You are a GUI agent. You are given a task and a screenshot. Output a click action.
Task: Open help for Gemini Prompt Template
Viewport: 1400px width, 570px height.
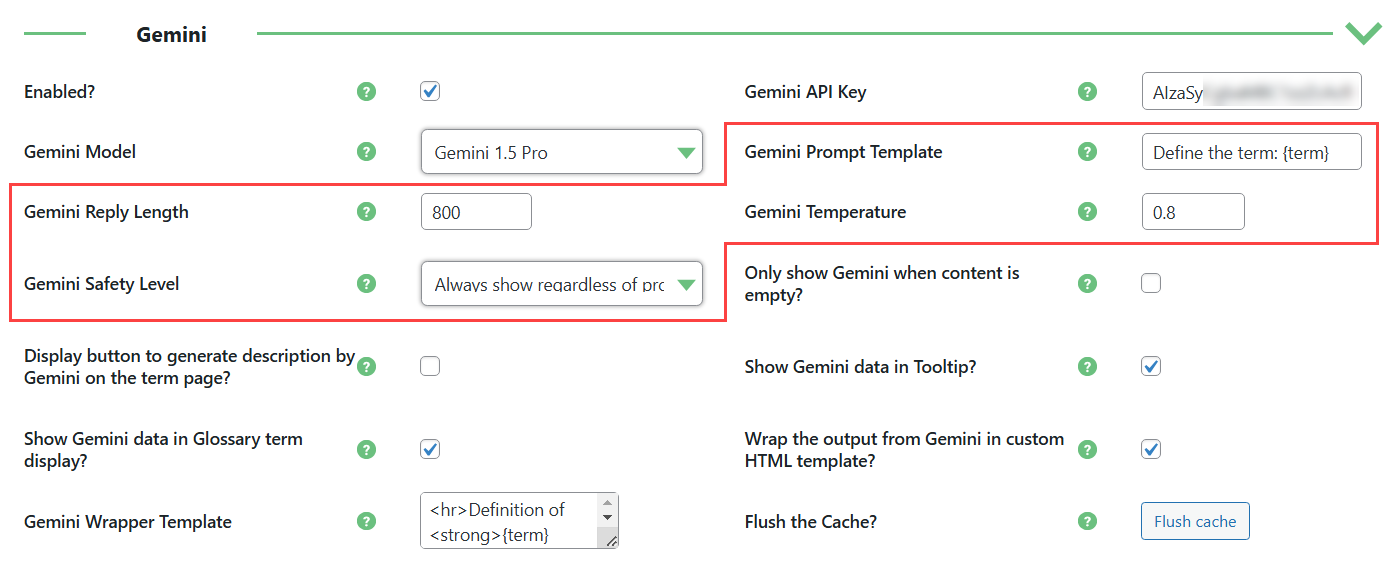1088,152
